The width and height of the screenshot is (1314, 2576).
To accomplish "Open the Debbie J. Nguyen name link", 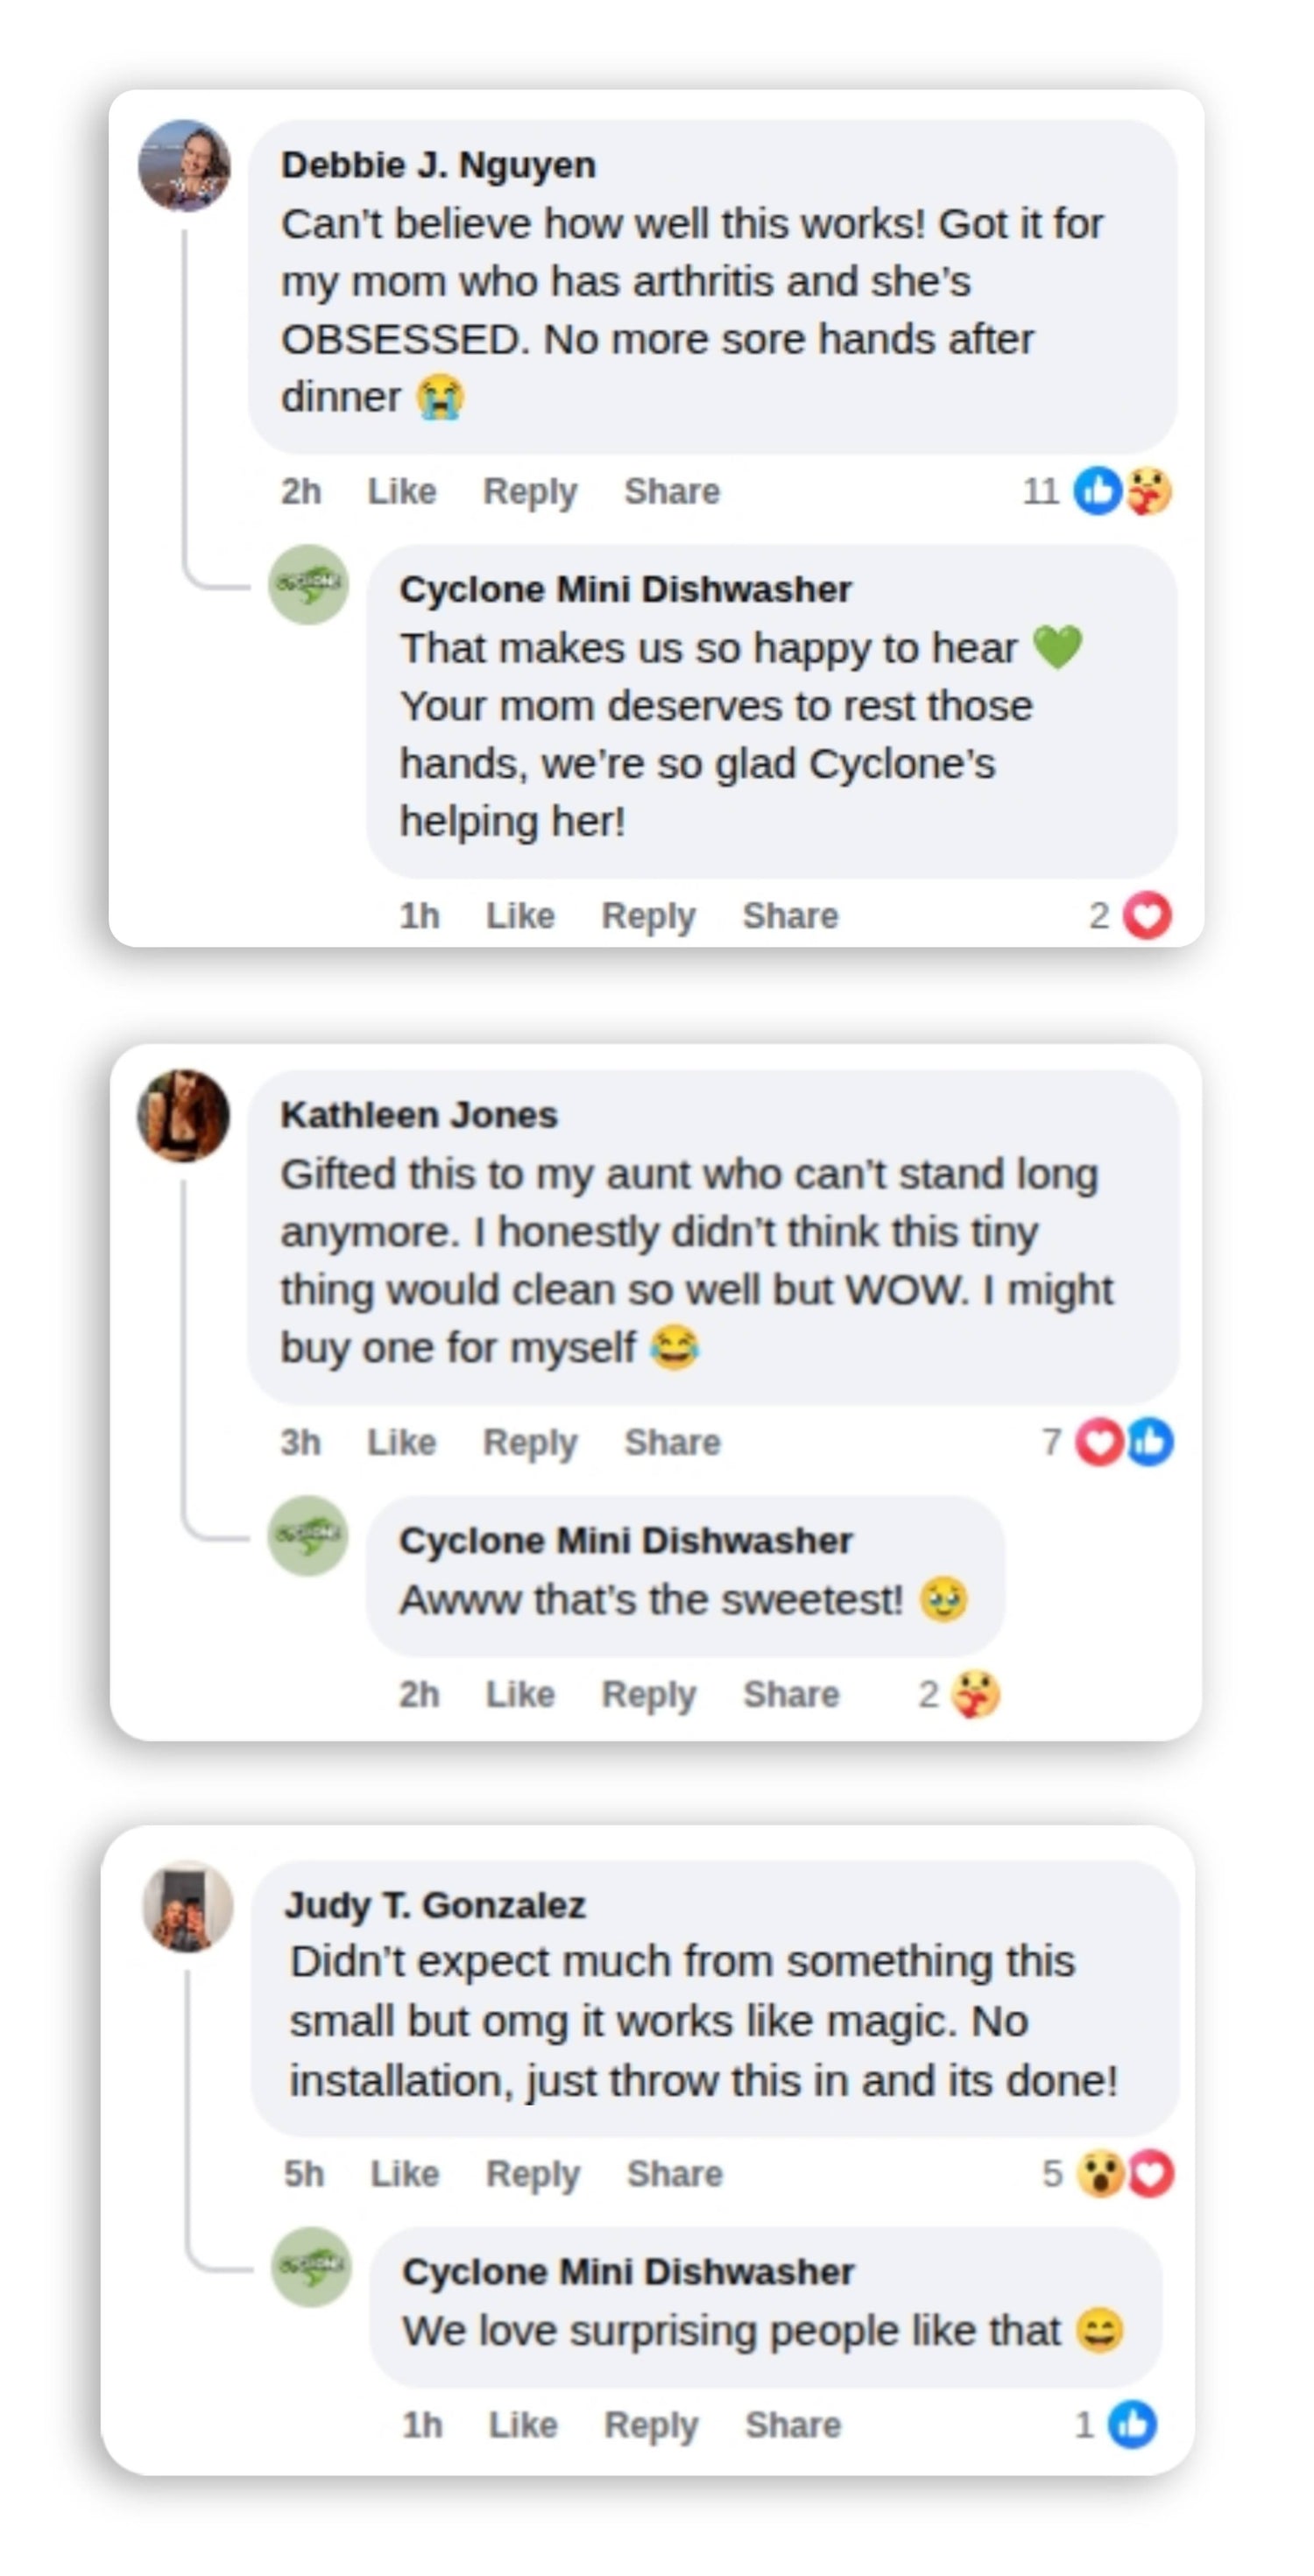I will click(x=438, y=165).
